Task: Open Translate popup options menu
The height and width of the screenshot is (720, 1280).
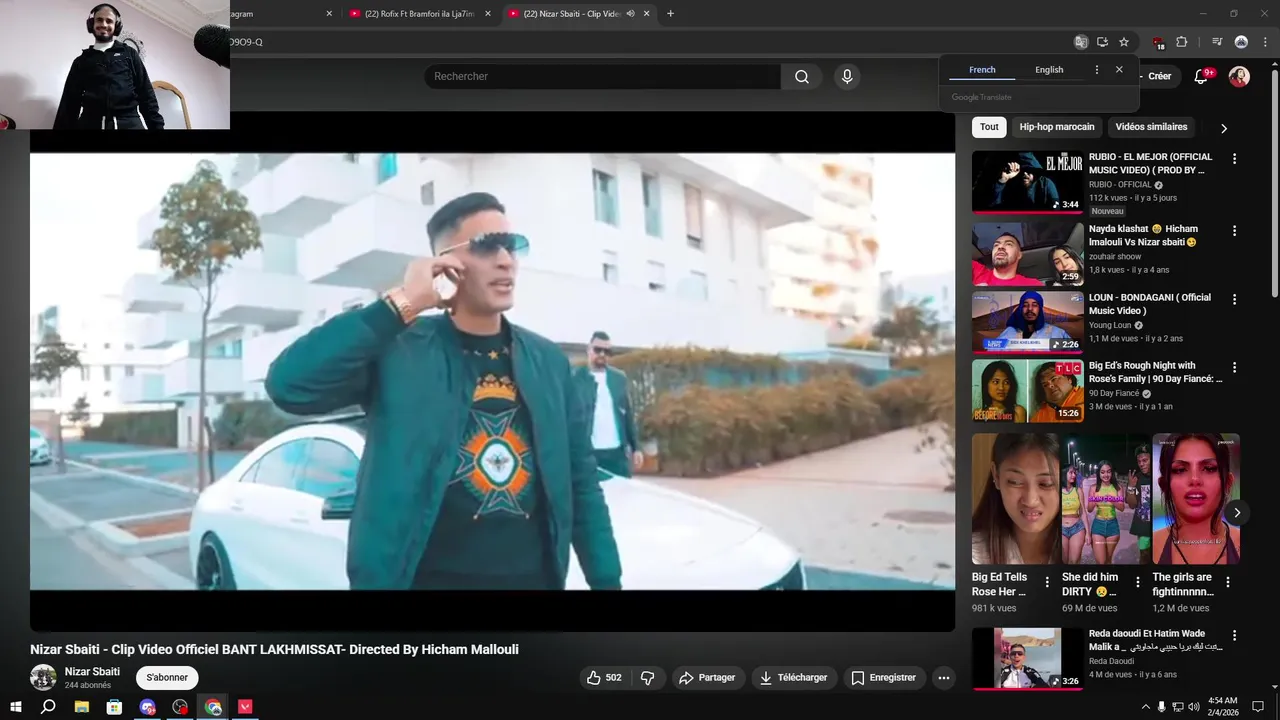Action: click(1097, 70)
